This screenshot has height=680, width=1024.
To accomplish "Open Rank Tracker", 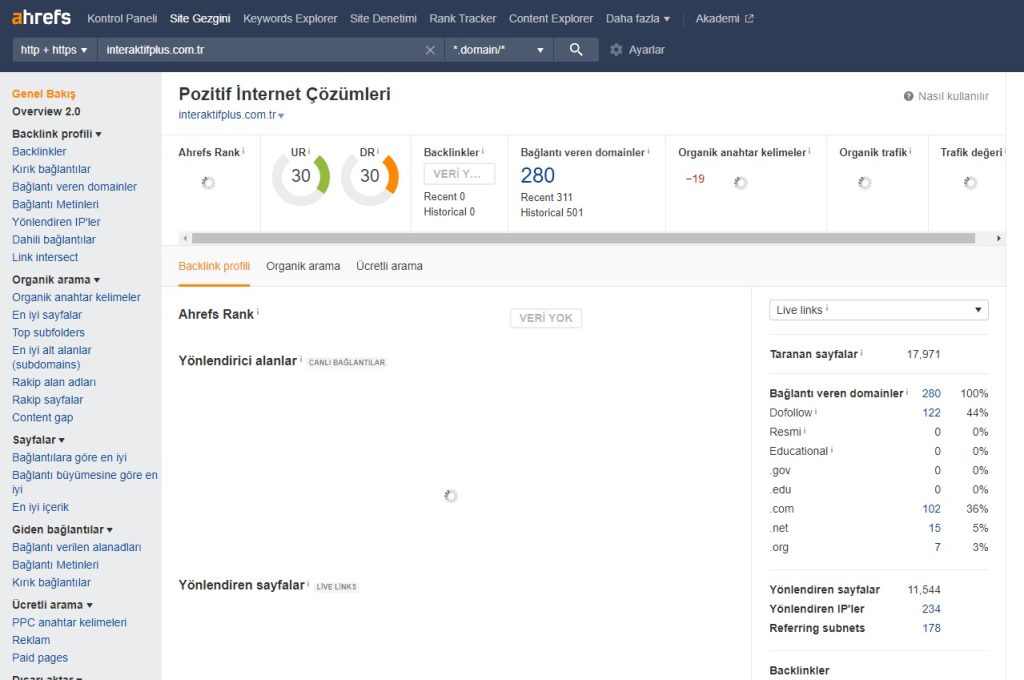I will click(x=462, y=18).
